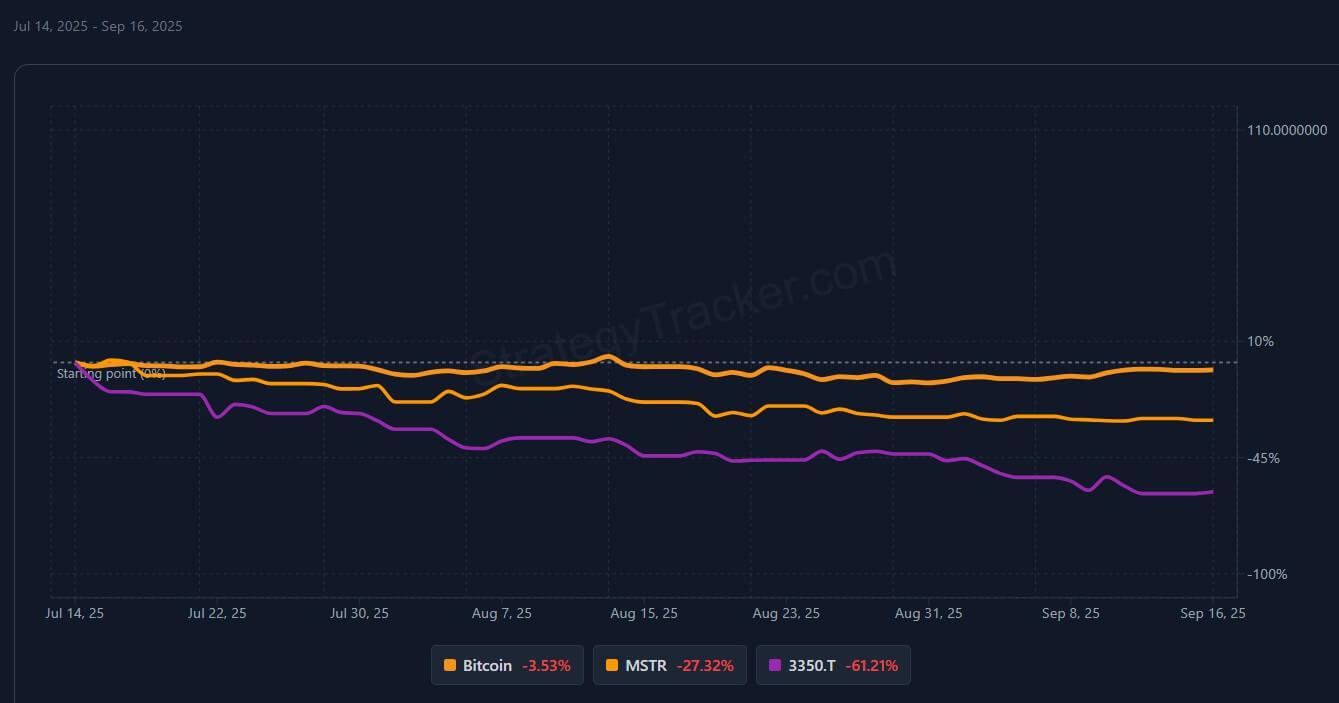
Task: Click the MSTR orange legend square
Action: [612, 665]
